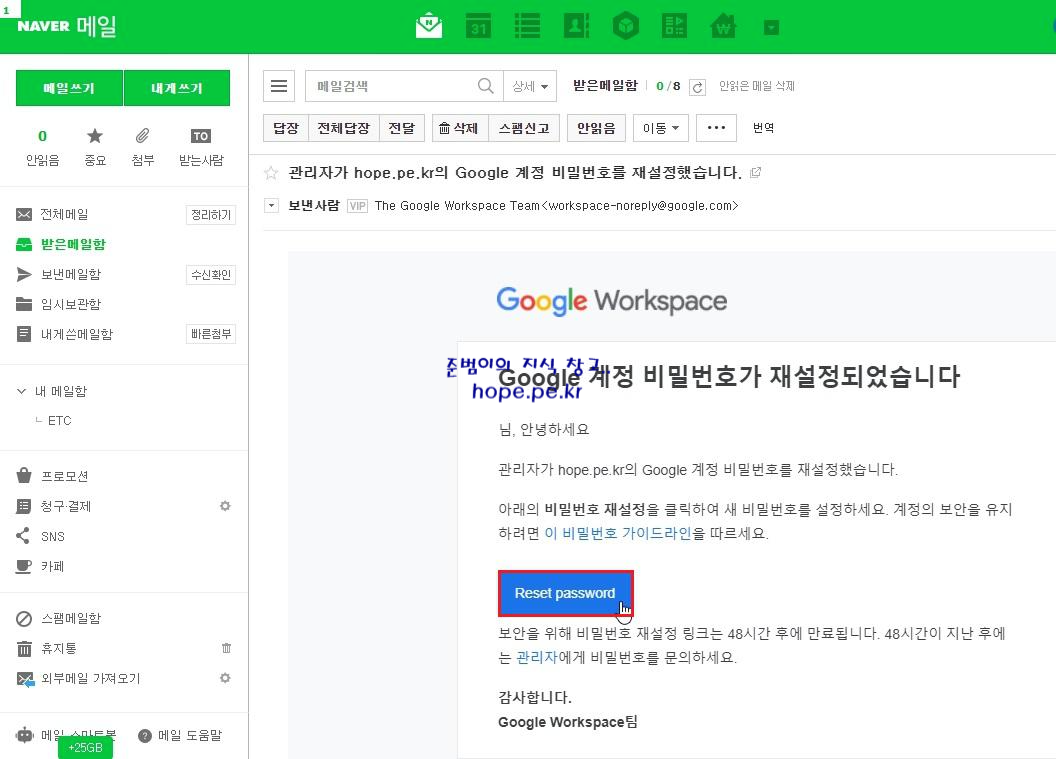1056x759 pixels.
Task: Star the message via star toggle
Action: (x=271, y=173)
